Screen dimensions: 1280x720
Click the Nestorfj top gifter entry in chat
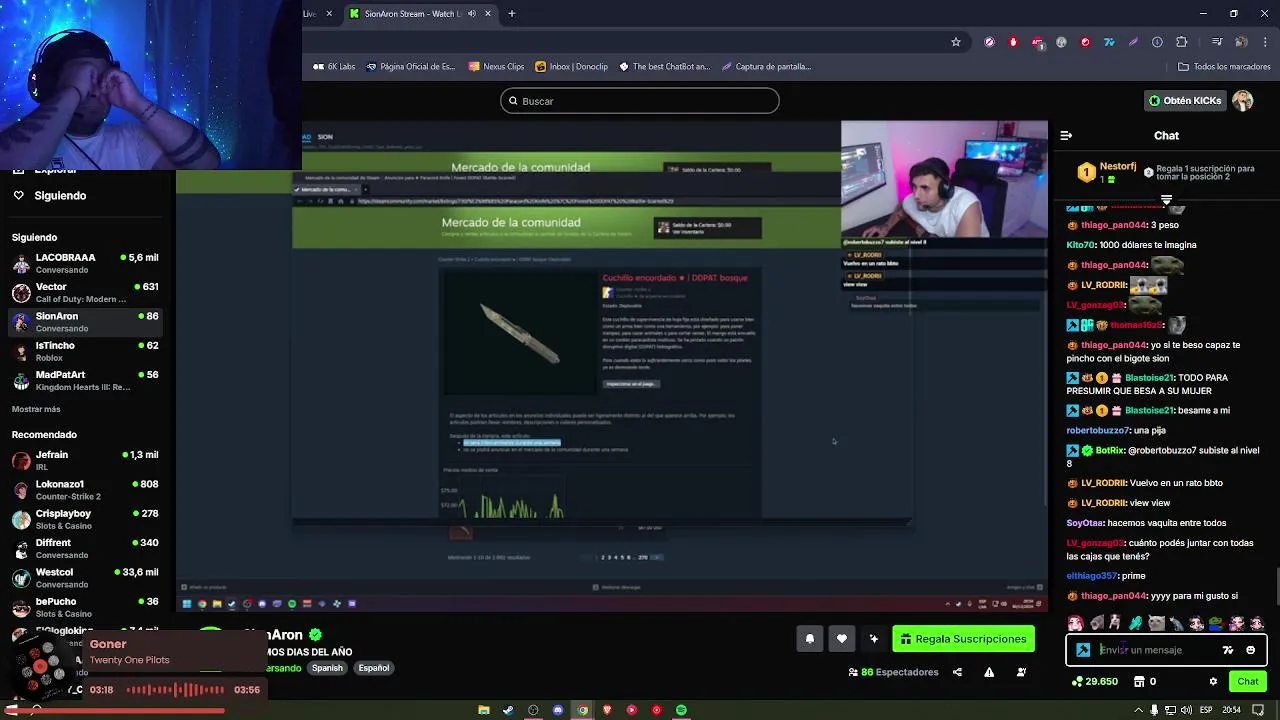coord(1107,172)
